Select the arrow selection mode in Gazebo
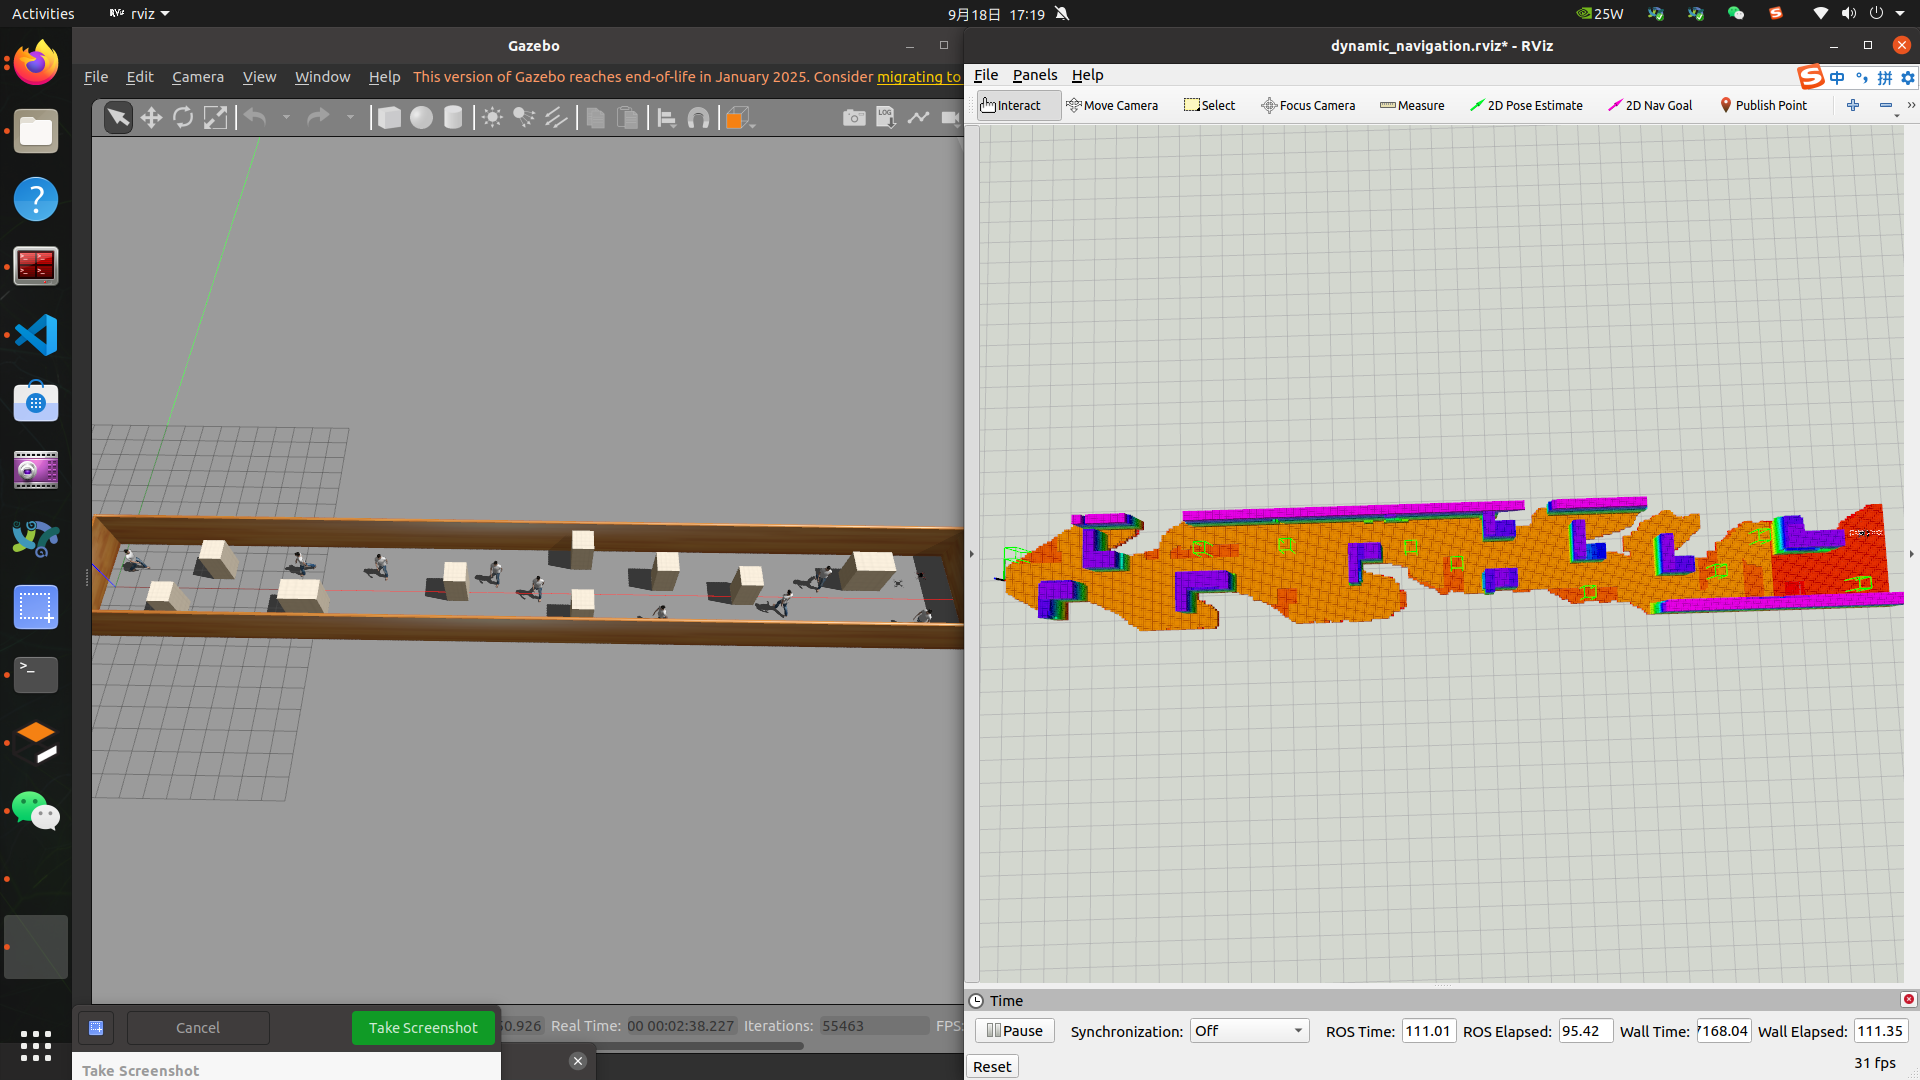The height and width of the screenshot is (1080, 1920). coord(118,118)
